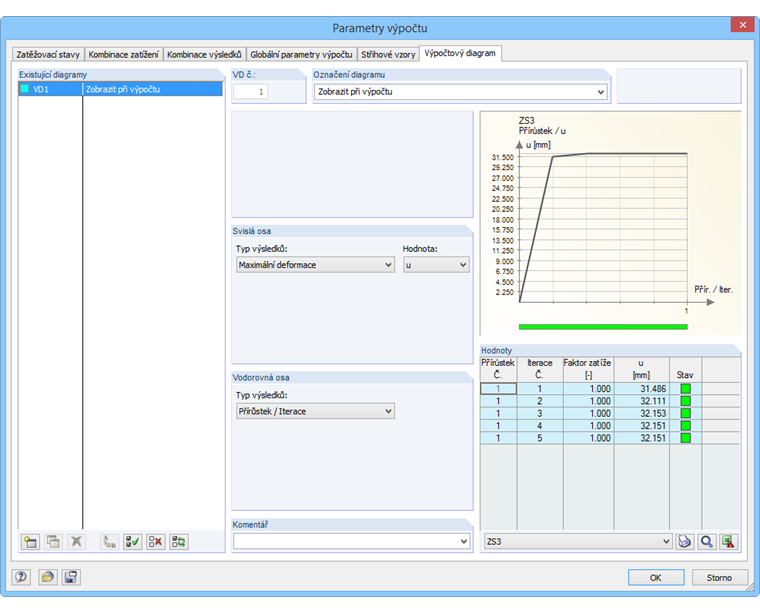Click the renumber diagrams icon
This screenshot has height=614, width=760.
[x=110, y=541]
